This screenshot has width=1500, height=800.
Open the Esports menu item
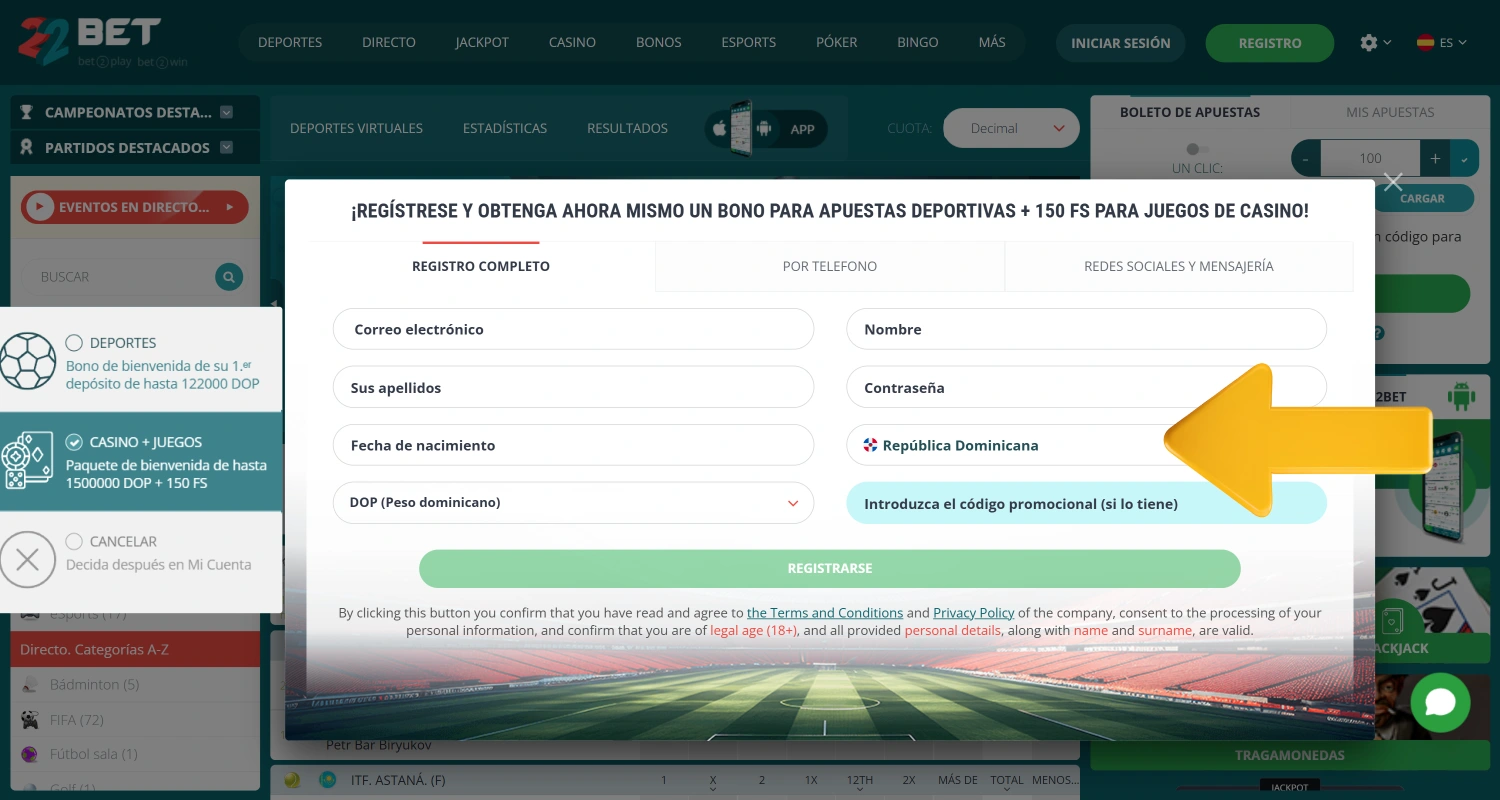[x=749, y=42]
